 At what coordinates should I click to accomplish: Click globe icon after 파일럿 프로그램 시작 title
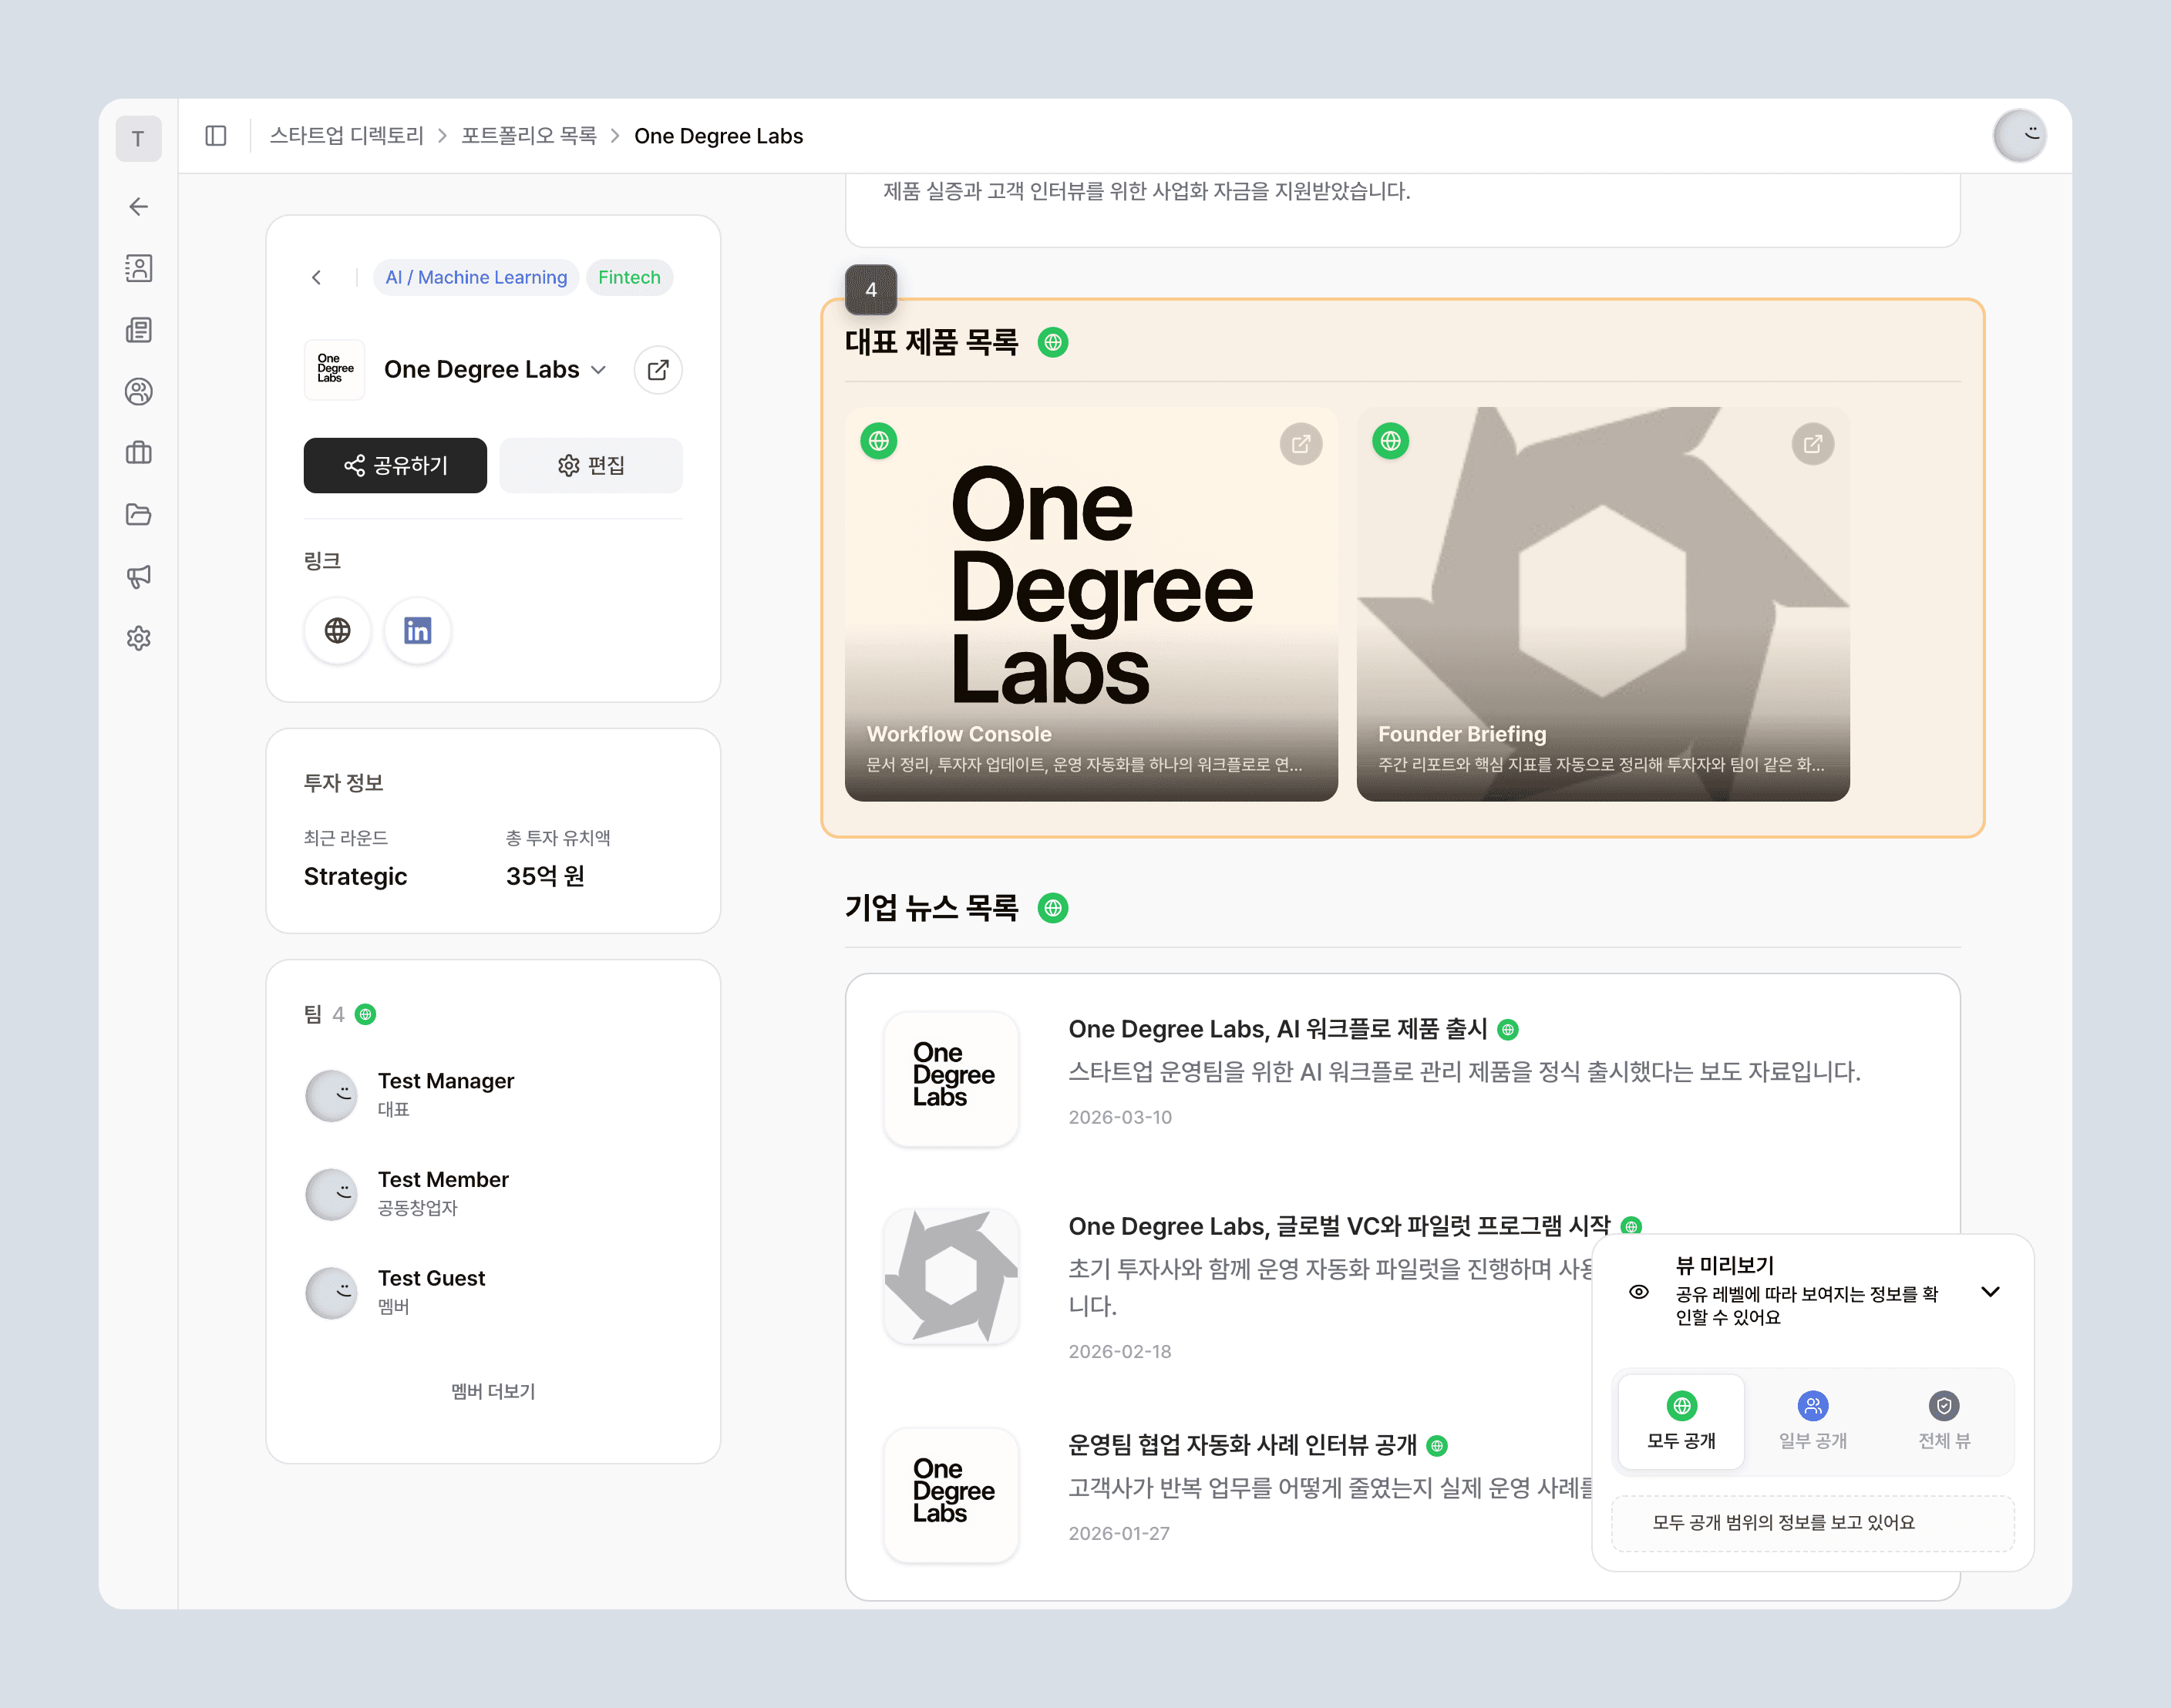(1631, 1227)
